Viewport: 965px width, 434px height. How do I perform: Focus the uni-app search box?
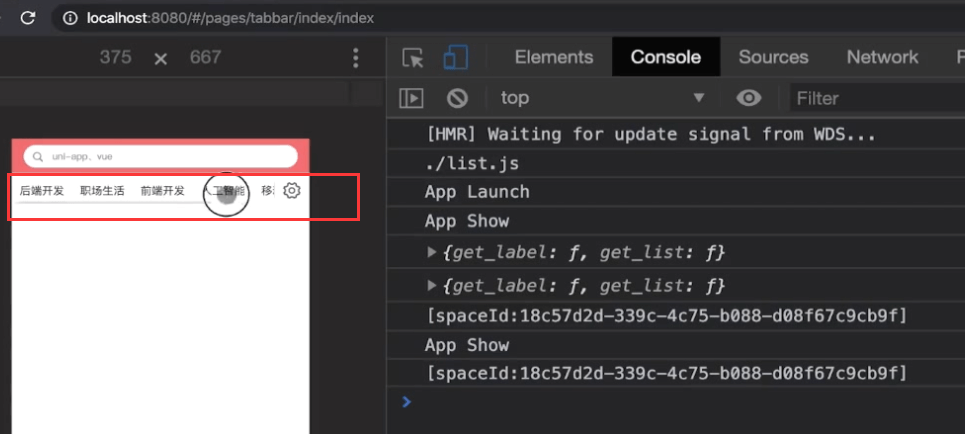point(161,156)
